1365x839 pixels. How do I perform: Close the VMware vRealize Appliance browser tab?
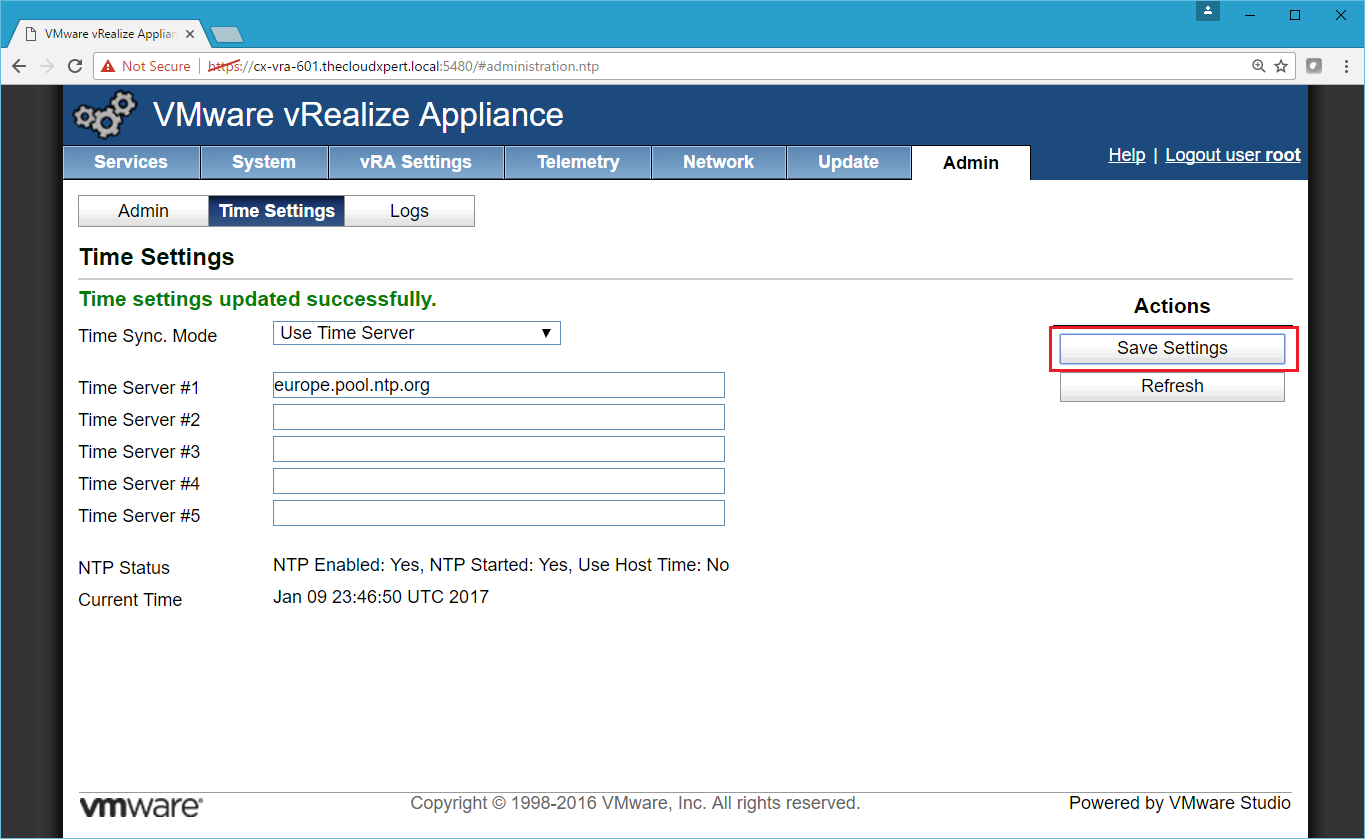(x=190, y=34)
